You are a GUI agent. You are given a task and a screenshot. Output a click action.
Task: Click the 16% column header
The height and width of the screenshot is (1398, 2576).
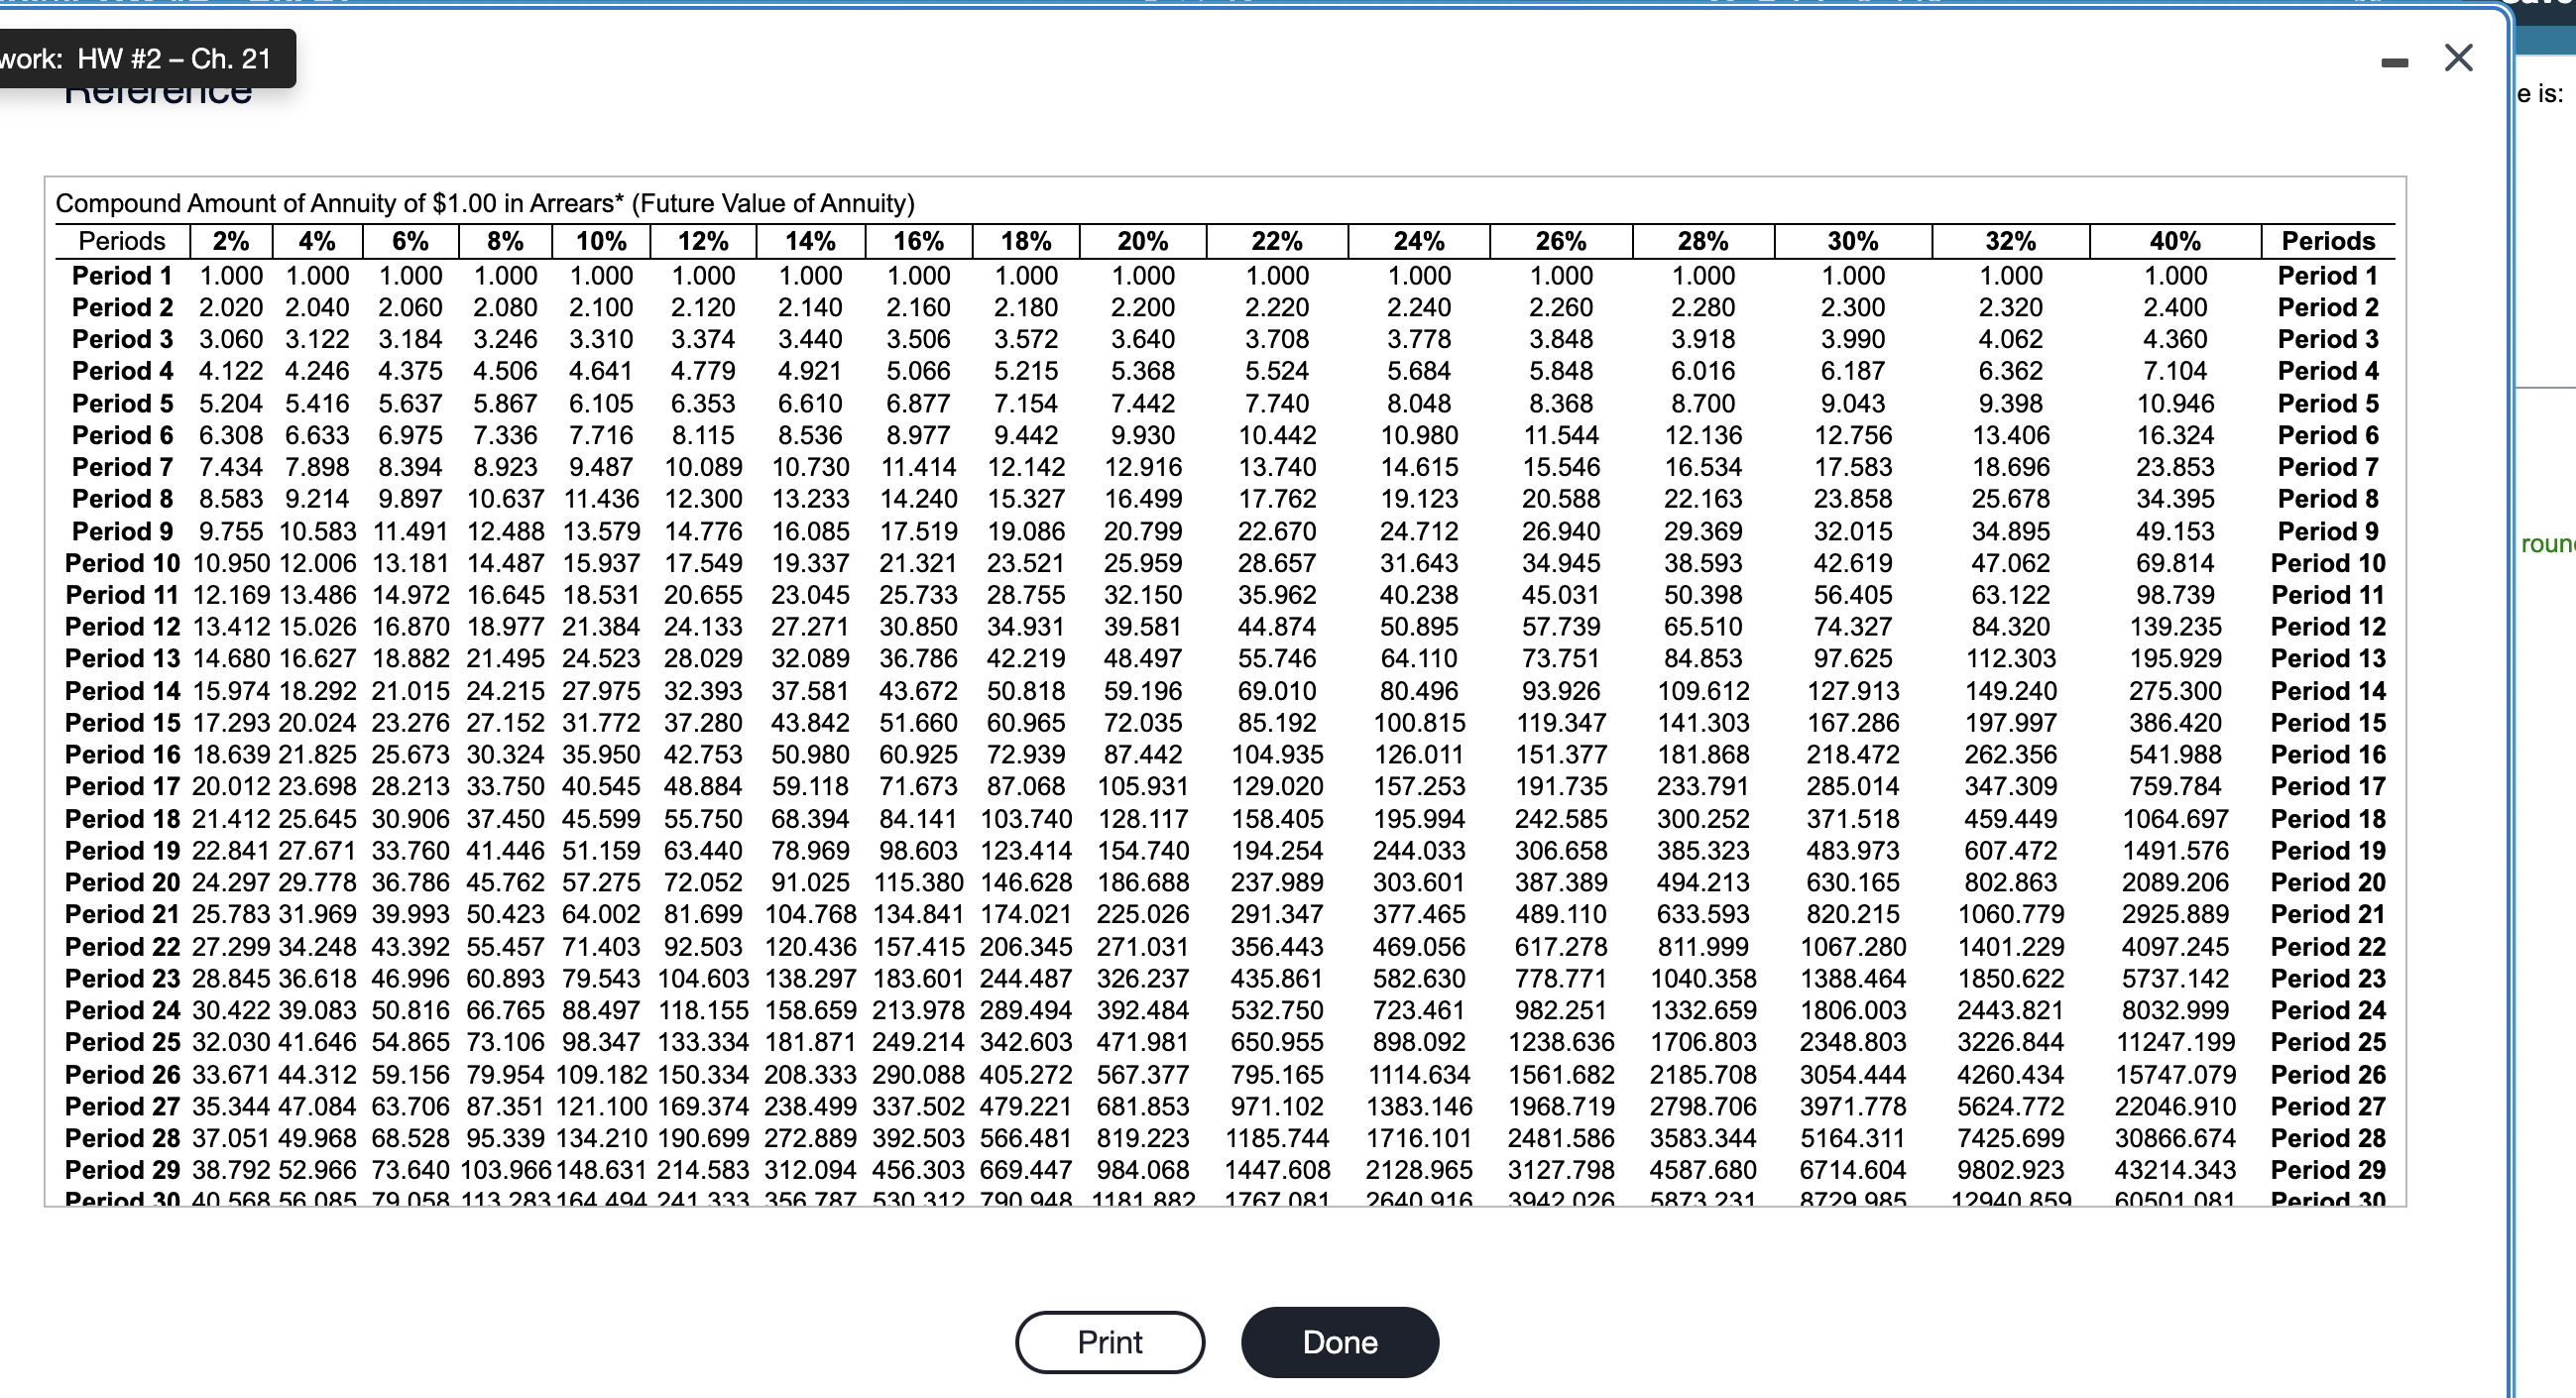tap(921, 240)
